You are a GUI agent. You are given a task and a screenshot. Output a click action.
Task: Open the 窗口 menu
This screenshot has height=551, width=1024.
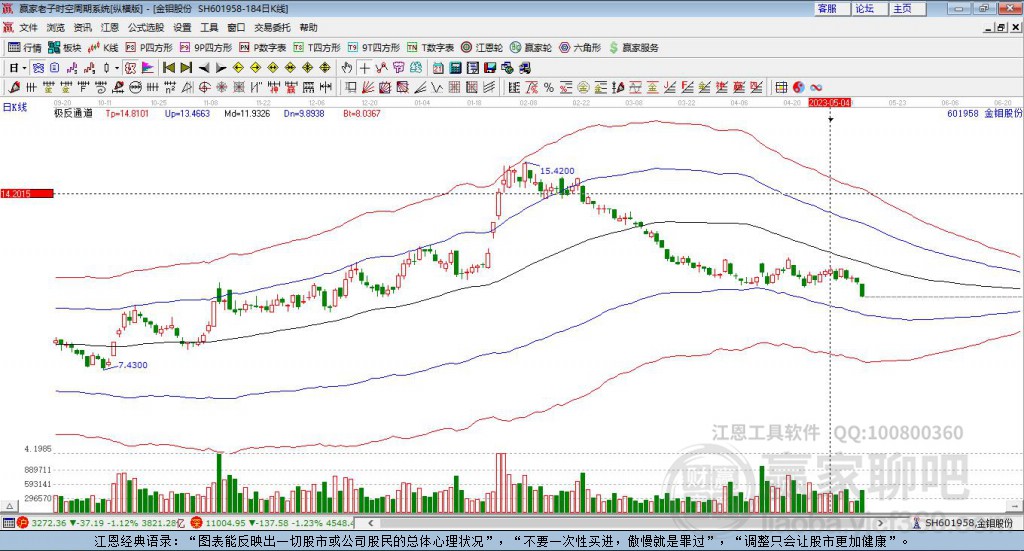pos(236,27)
